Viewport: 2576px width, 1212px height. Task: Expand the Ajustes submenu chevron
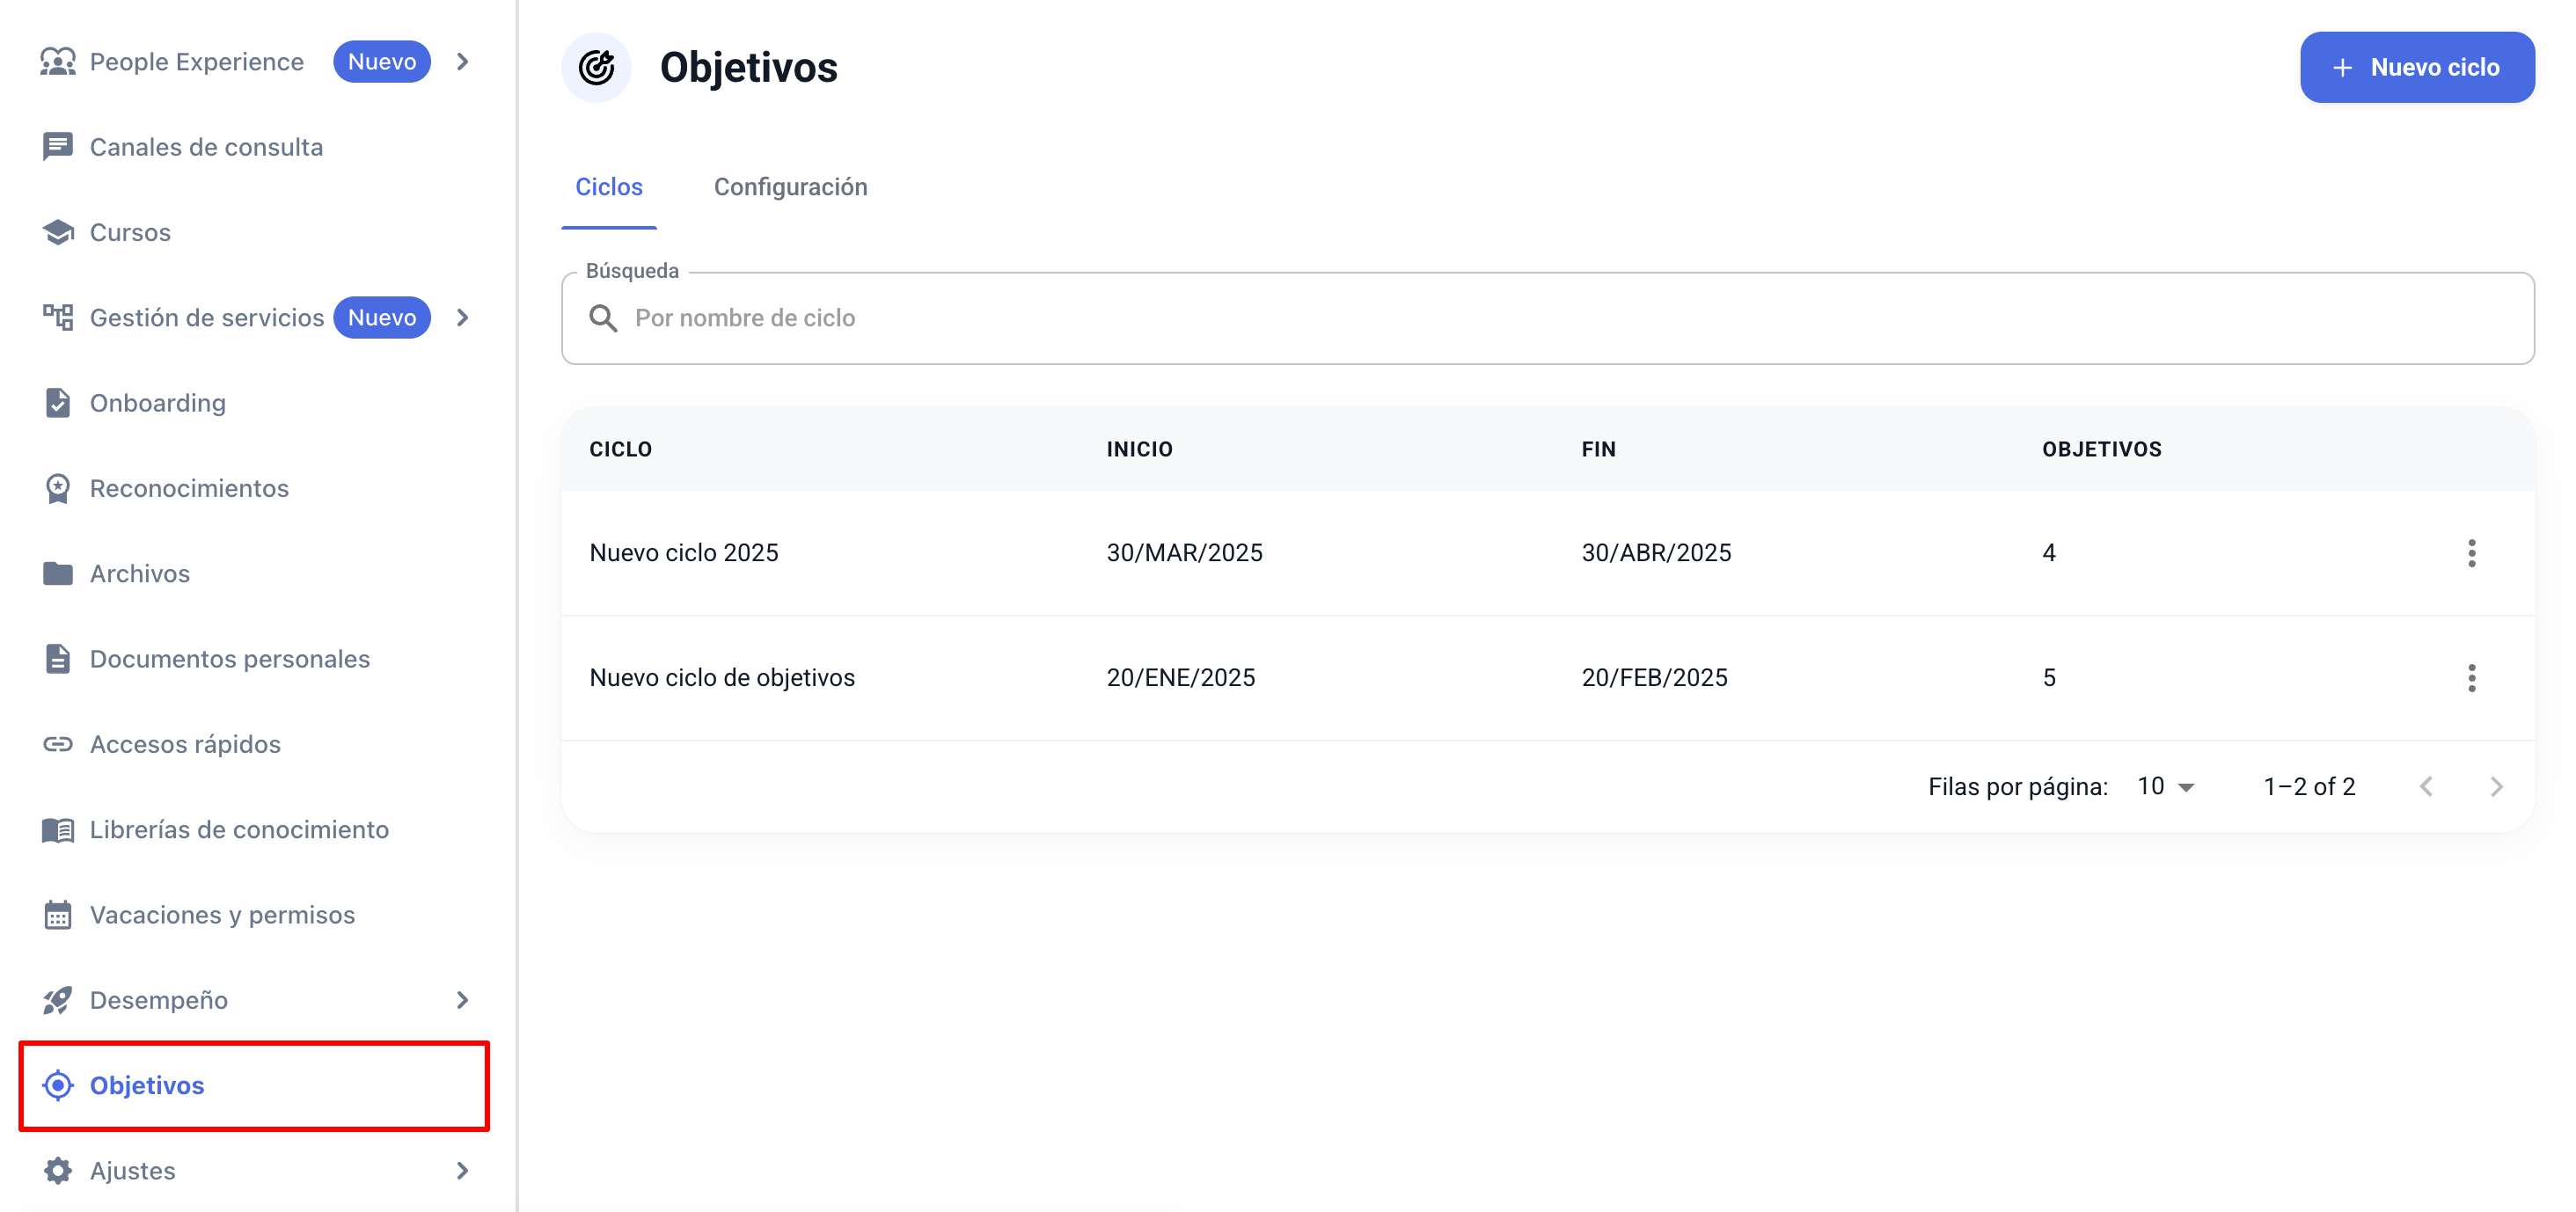coord(462,1170)
